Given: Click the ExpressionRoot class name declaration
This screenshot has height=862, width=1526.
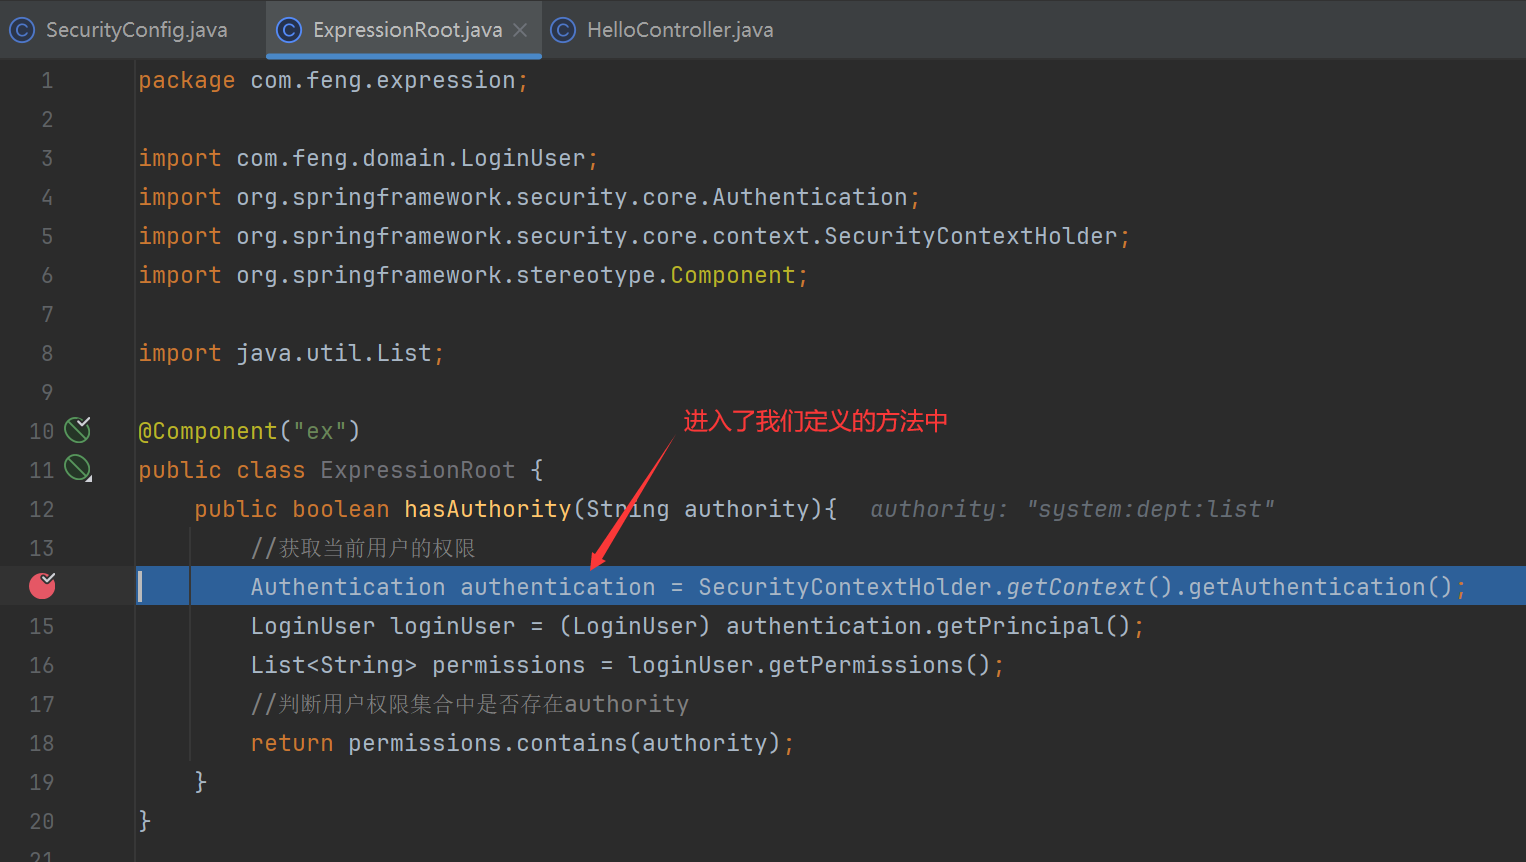Looking at the screenshot, I should click(x=418, y=470).
